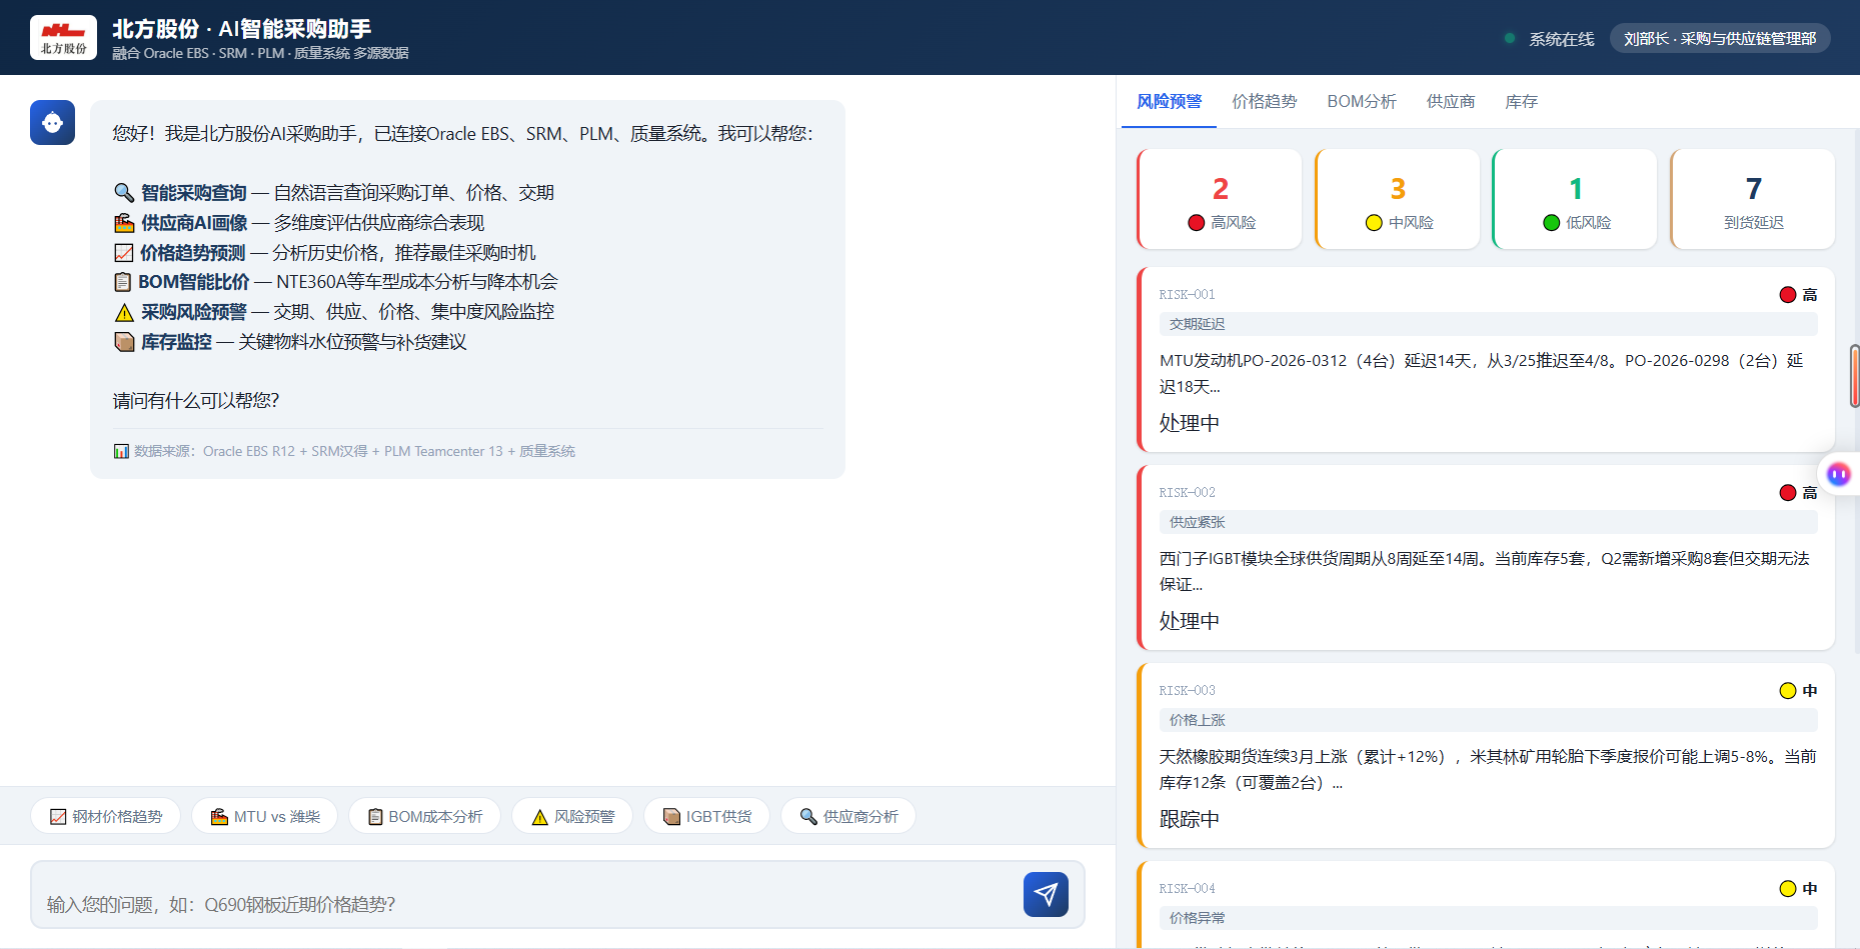Click 处理中 status on RISK-001
This screenshot has height=949, width=1860.
(1189, 423)
